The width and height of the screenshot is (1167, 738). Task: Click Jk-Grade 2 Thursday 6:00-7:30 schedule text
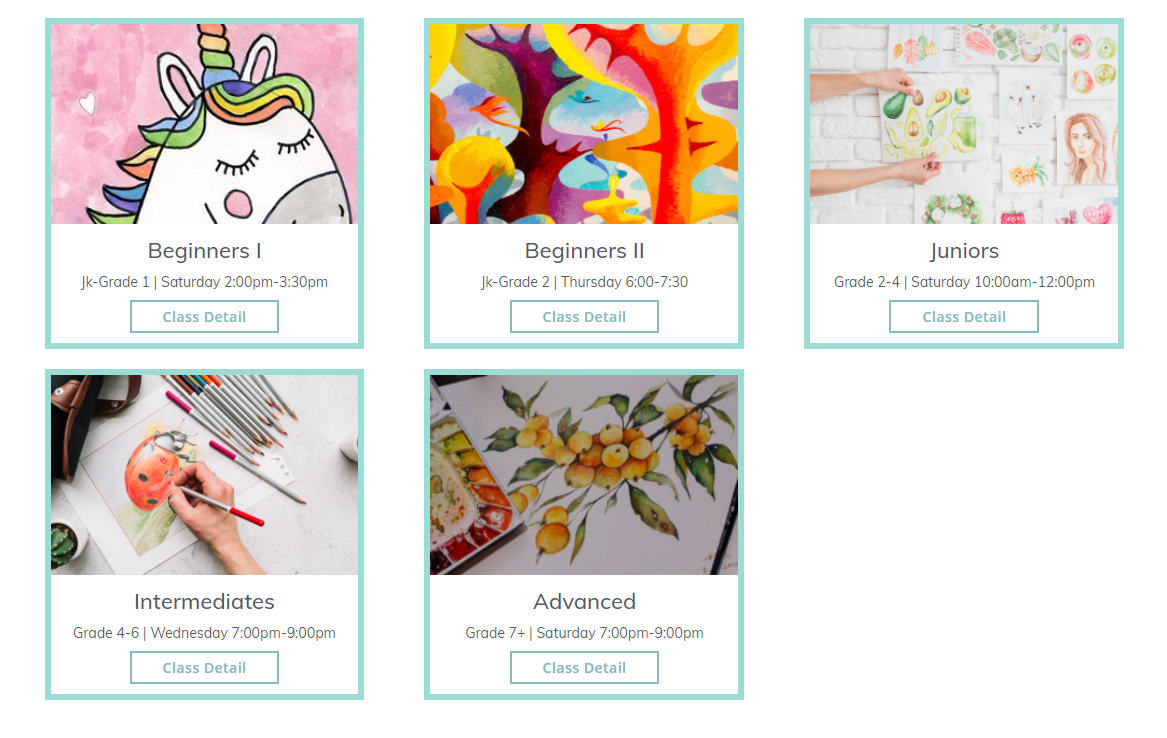[x=584, y=282]
